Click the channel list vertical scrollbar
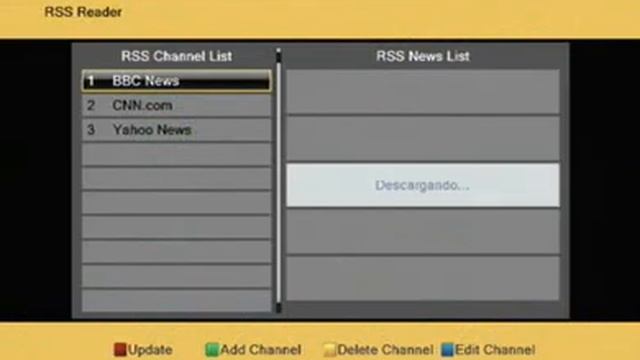This screenshot has height=360, width=640. pos(278,180)
